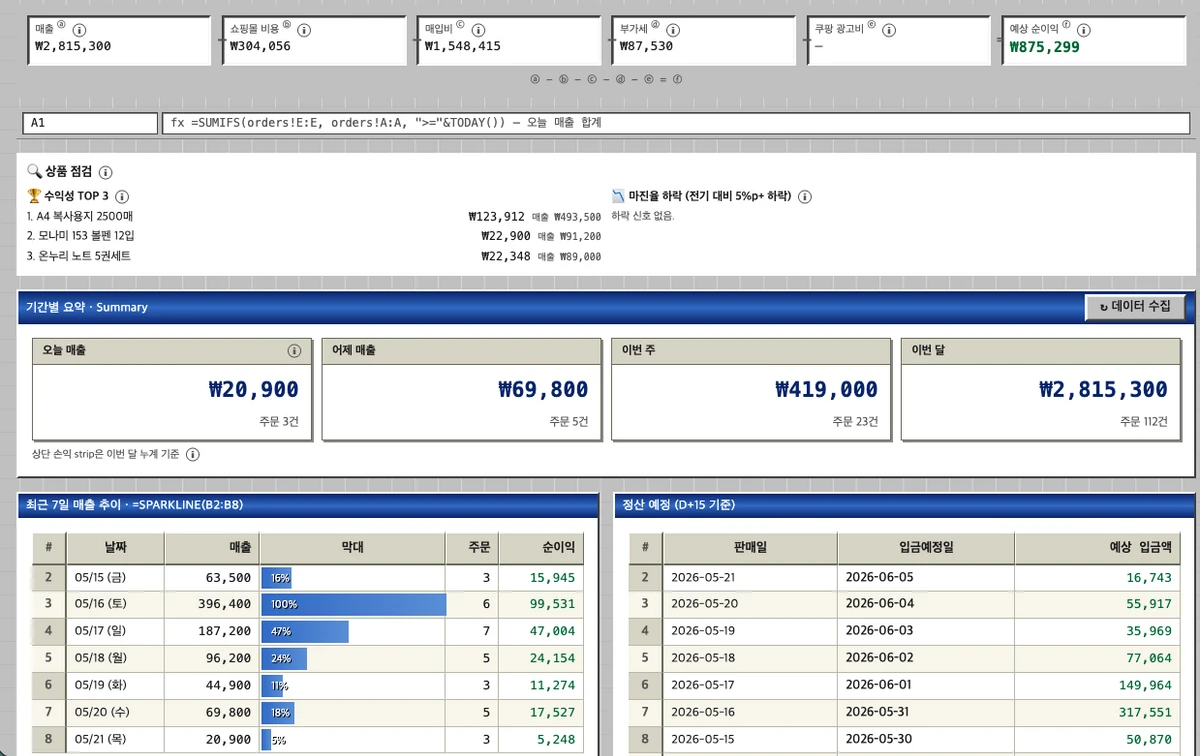1200x756 pixels.
Task: Select the 05/15 (금) date cell
Action: [x=115, y=578]
